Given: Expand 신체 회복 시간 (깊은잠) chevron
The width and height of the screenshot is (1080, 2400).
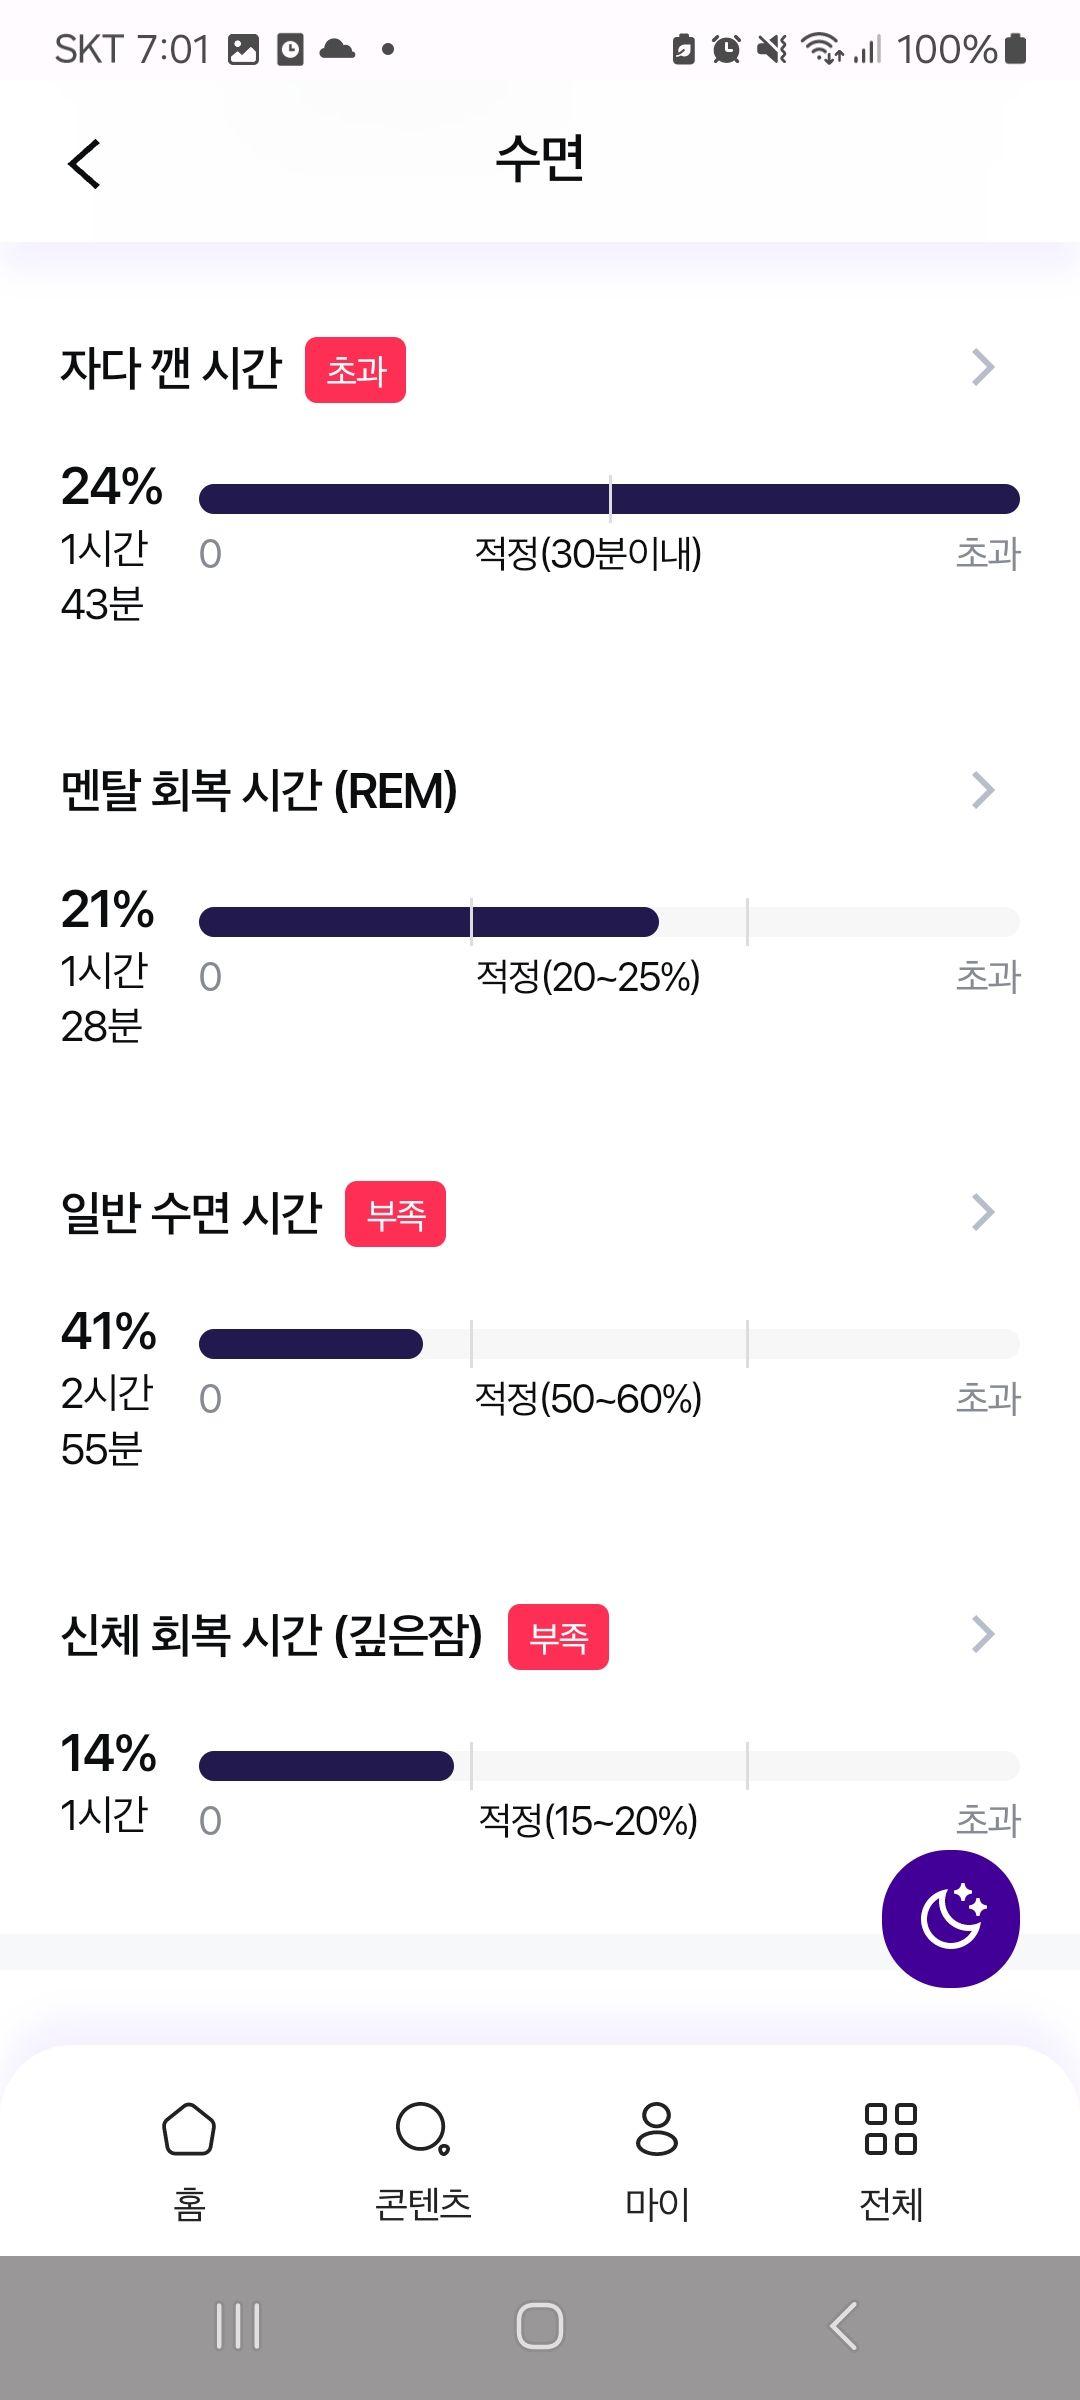Looking at the screenshot, I should pos(983,1634).
